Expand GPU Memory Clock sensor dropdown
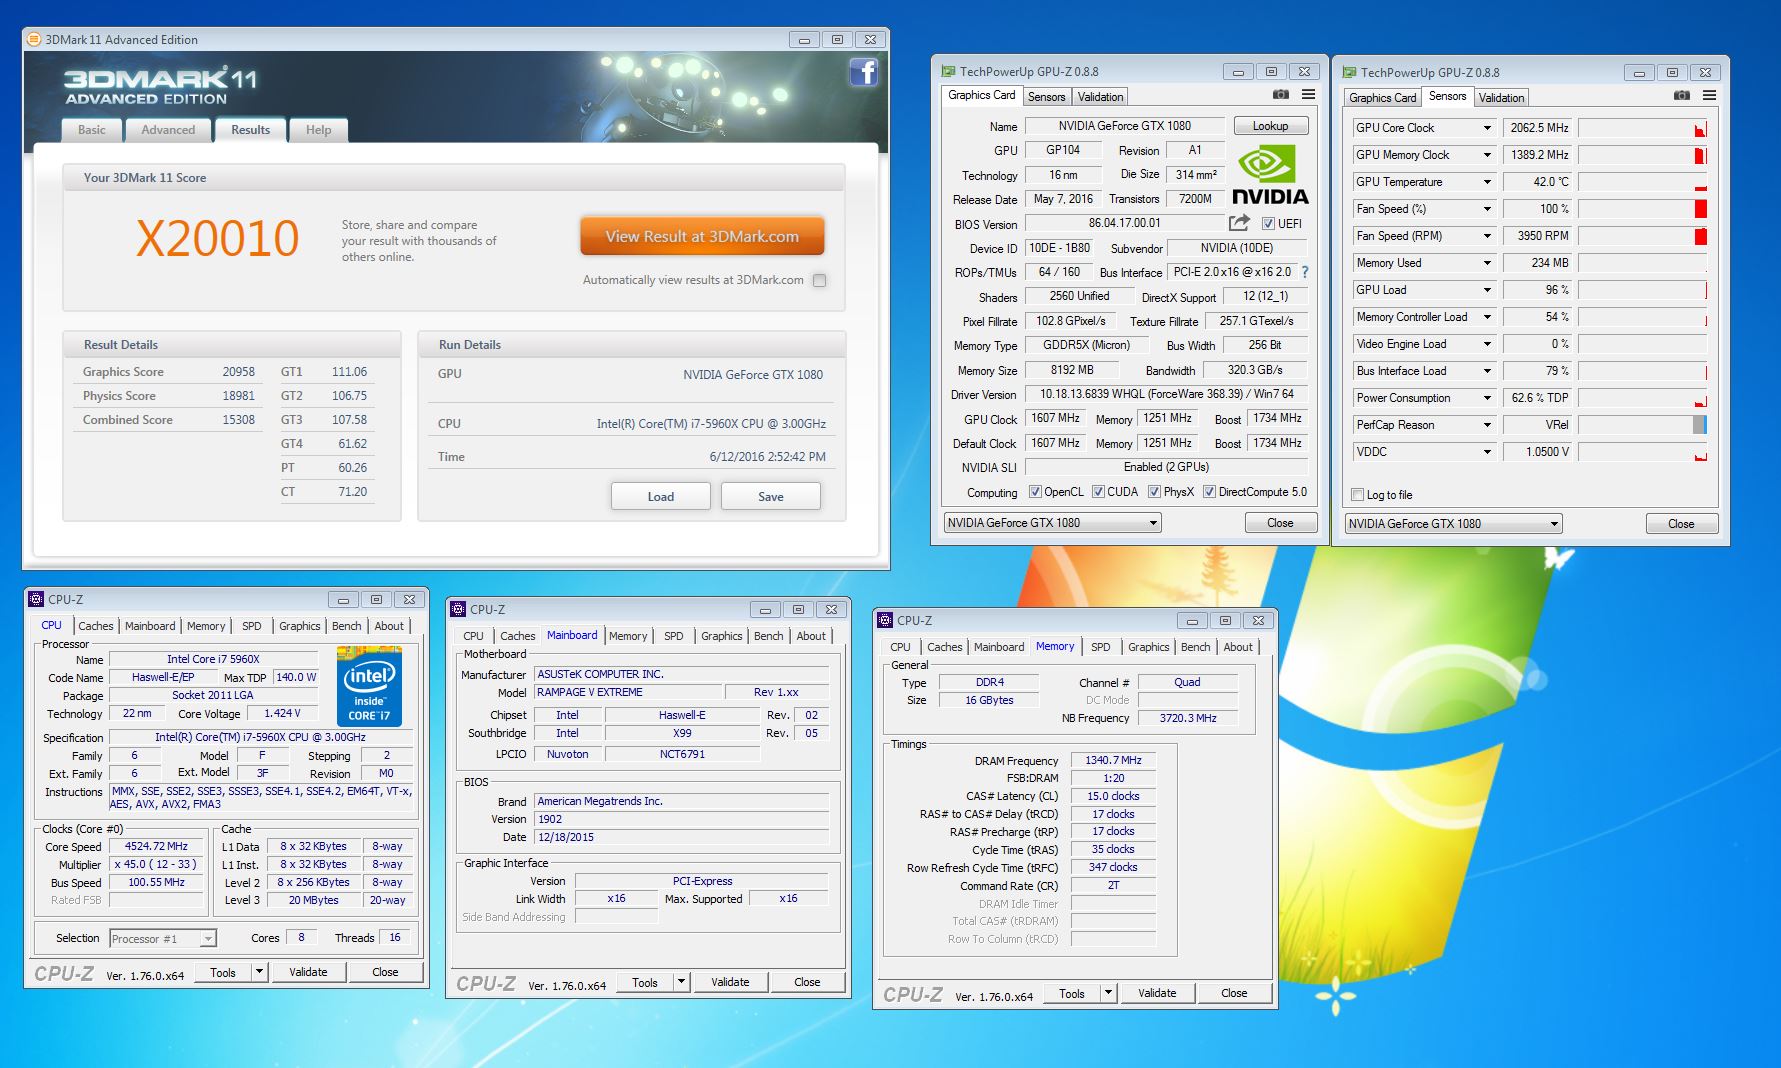Screen dimensions: 1781x1068 tap(1487, 155)
